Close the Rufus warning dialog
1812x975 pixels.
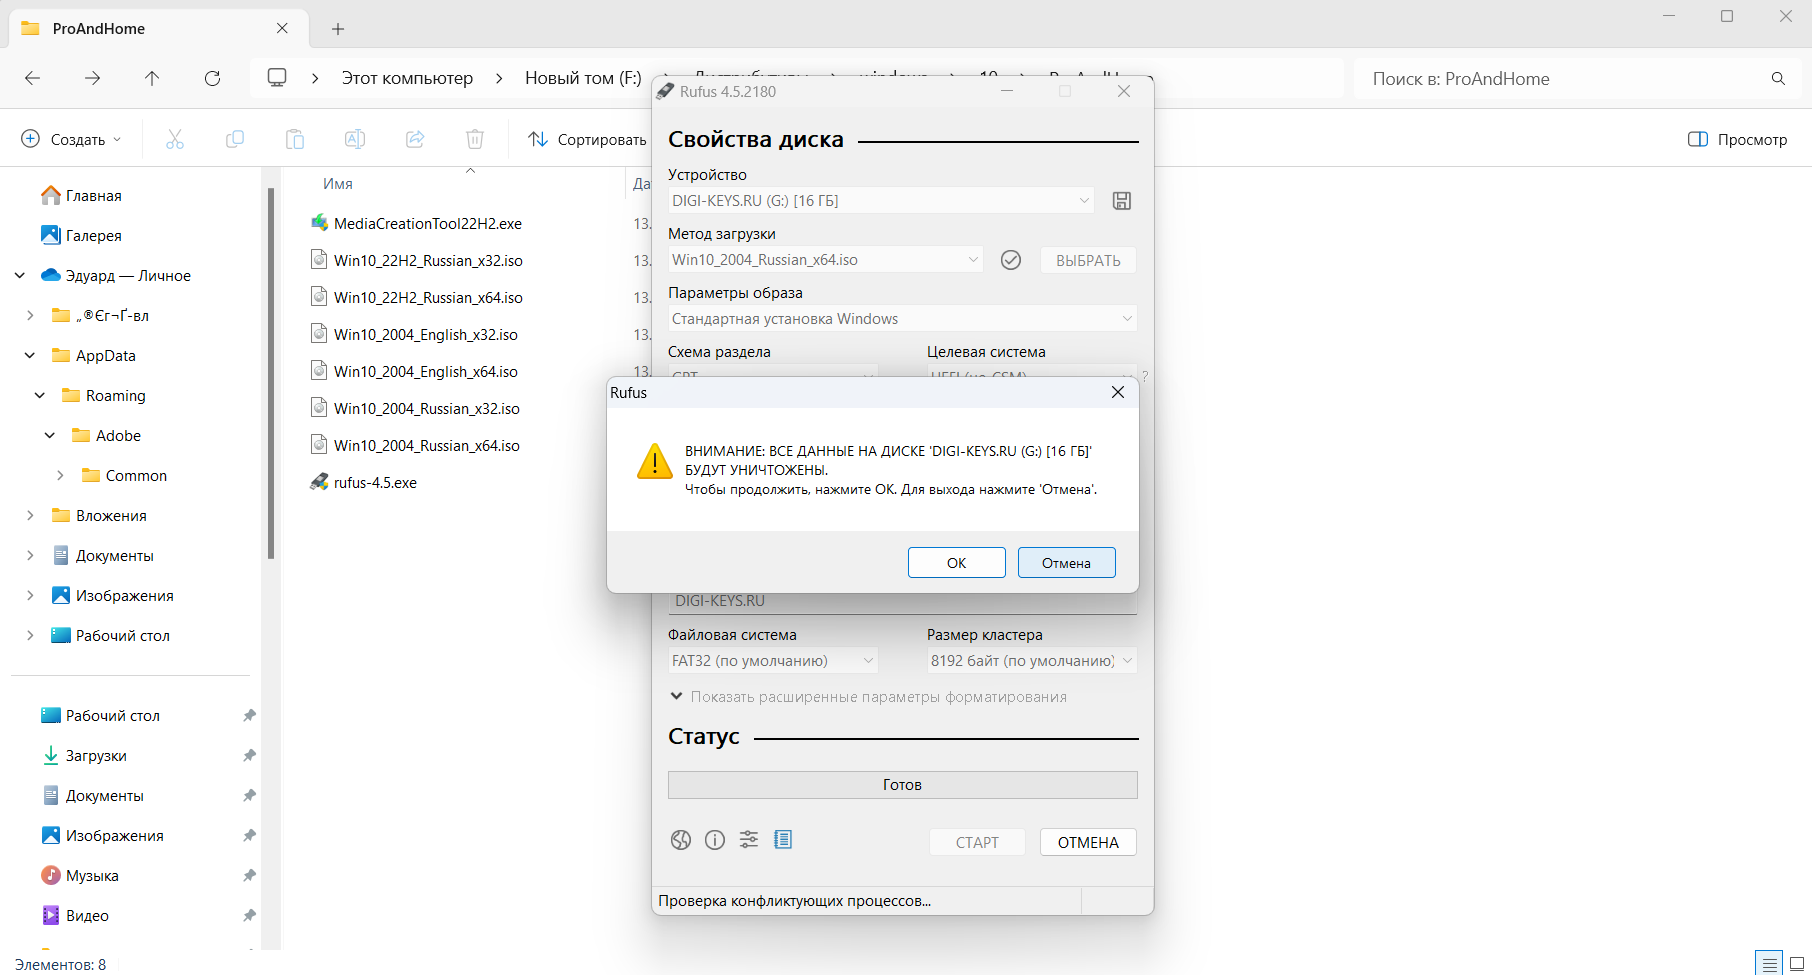(x=1118, y=393)
